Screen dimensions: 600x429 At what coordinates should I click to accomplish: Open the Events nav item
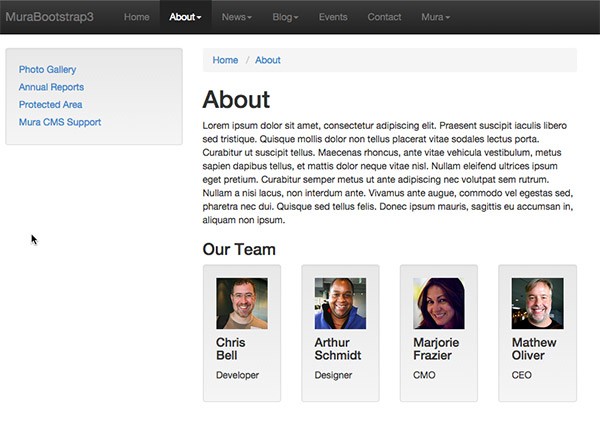click(x=333, y=17)
